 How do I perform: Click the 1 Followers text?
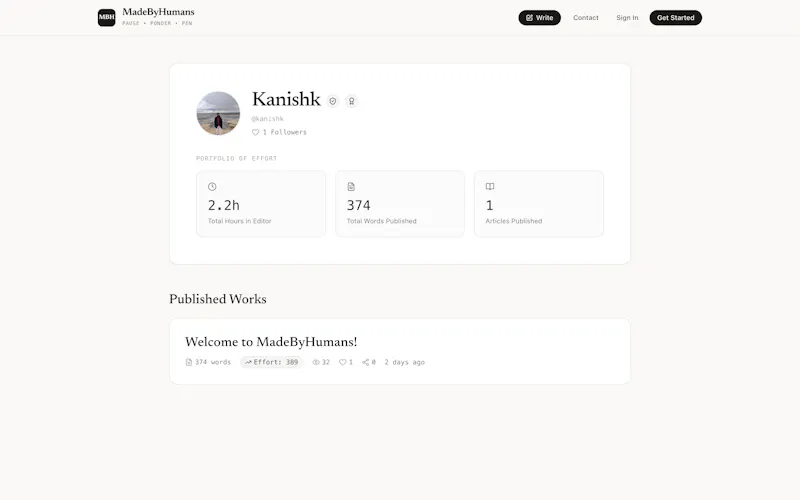285,132
